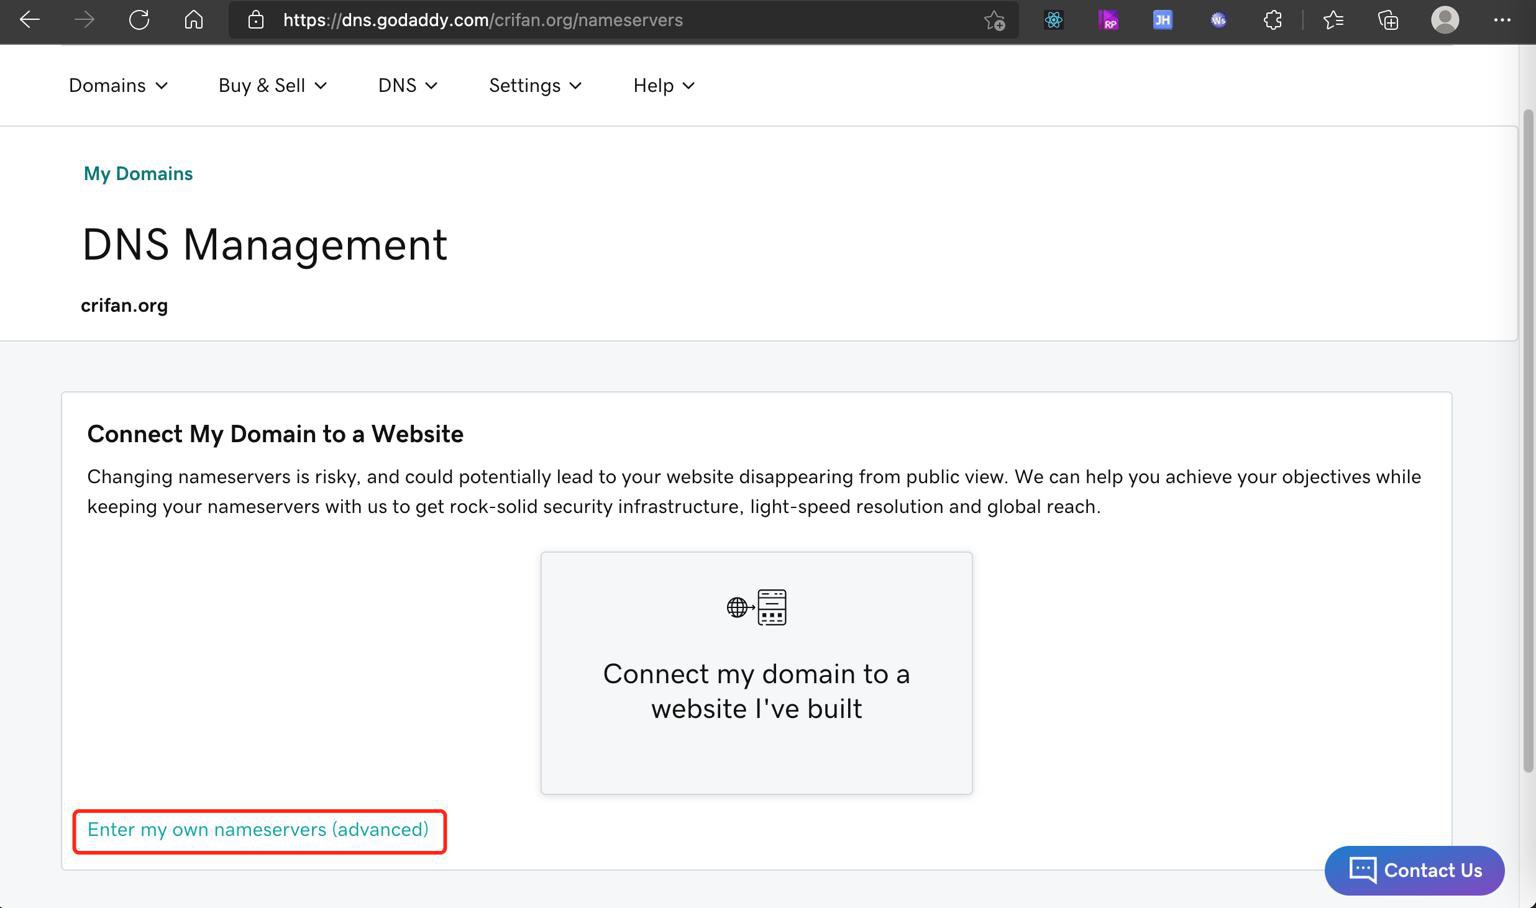Open the browser profile avatar
Screen dimensions: 1536x908
coord(1445,19)
